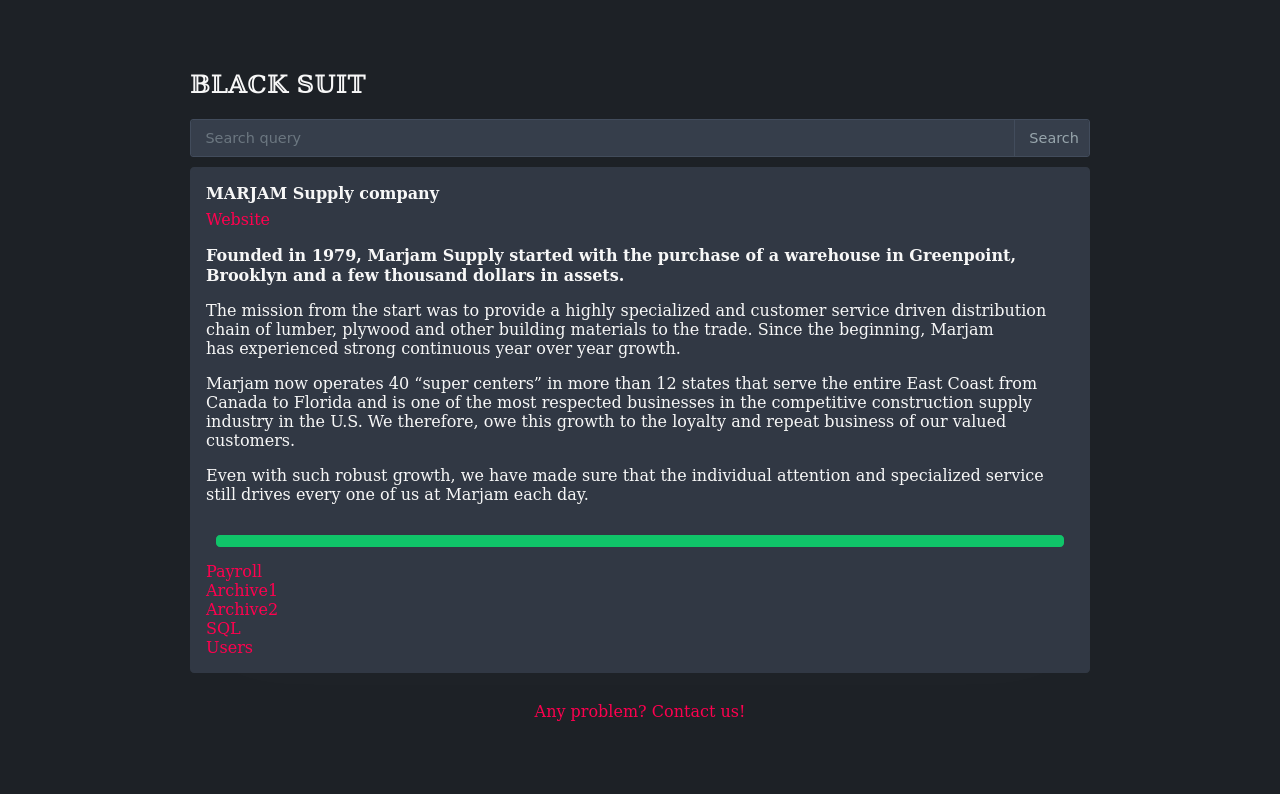1280x794 pixels.
Task: Click the "The mission from the start" paragraph
Action: (625, 330)
